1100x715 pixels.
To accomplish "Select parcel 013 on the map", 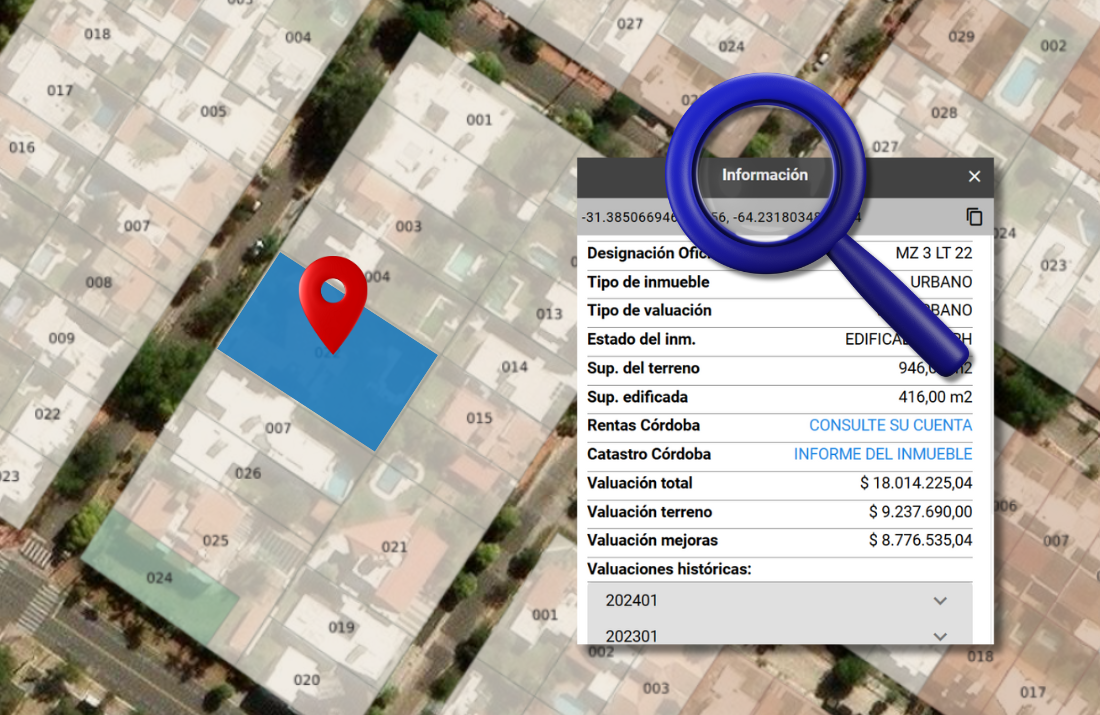I will (549, 314).
